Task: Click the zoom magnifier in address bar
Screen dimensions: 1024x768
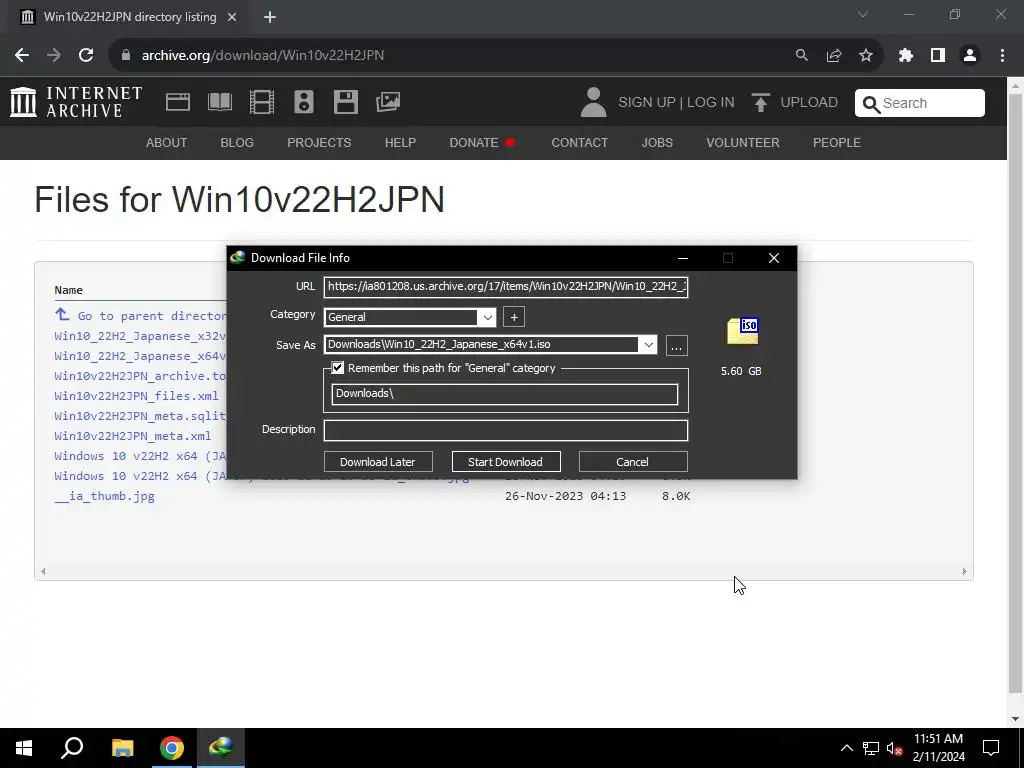Action: (802, 56)
